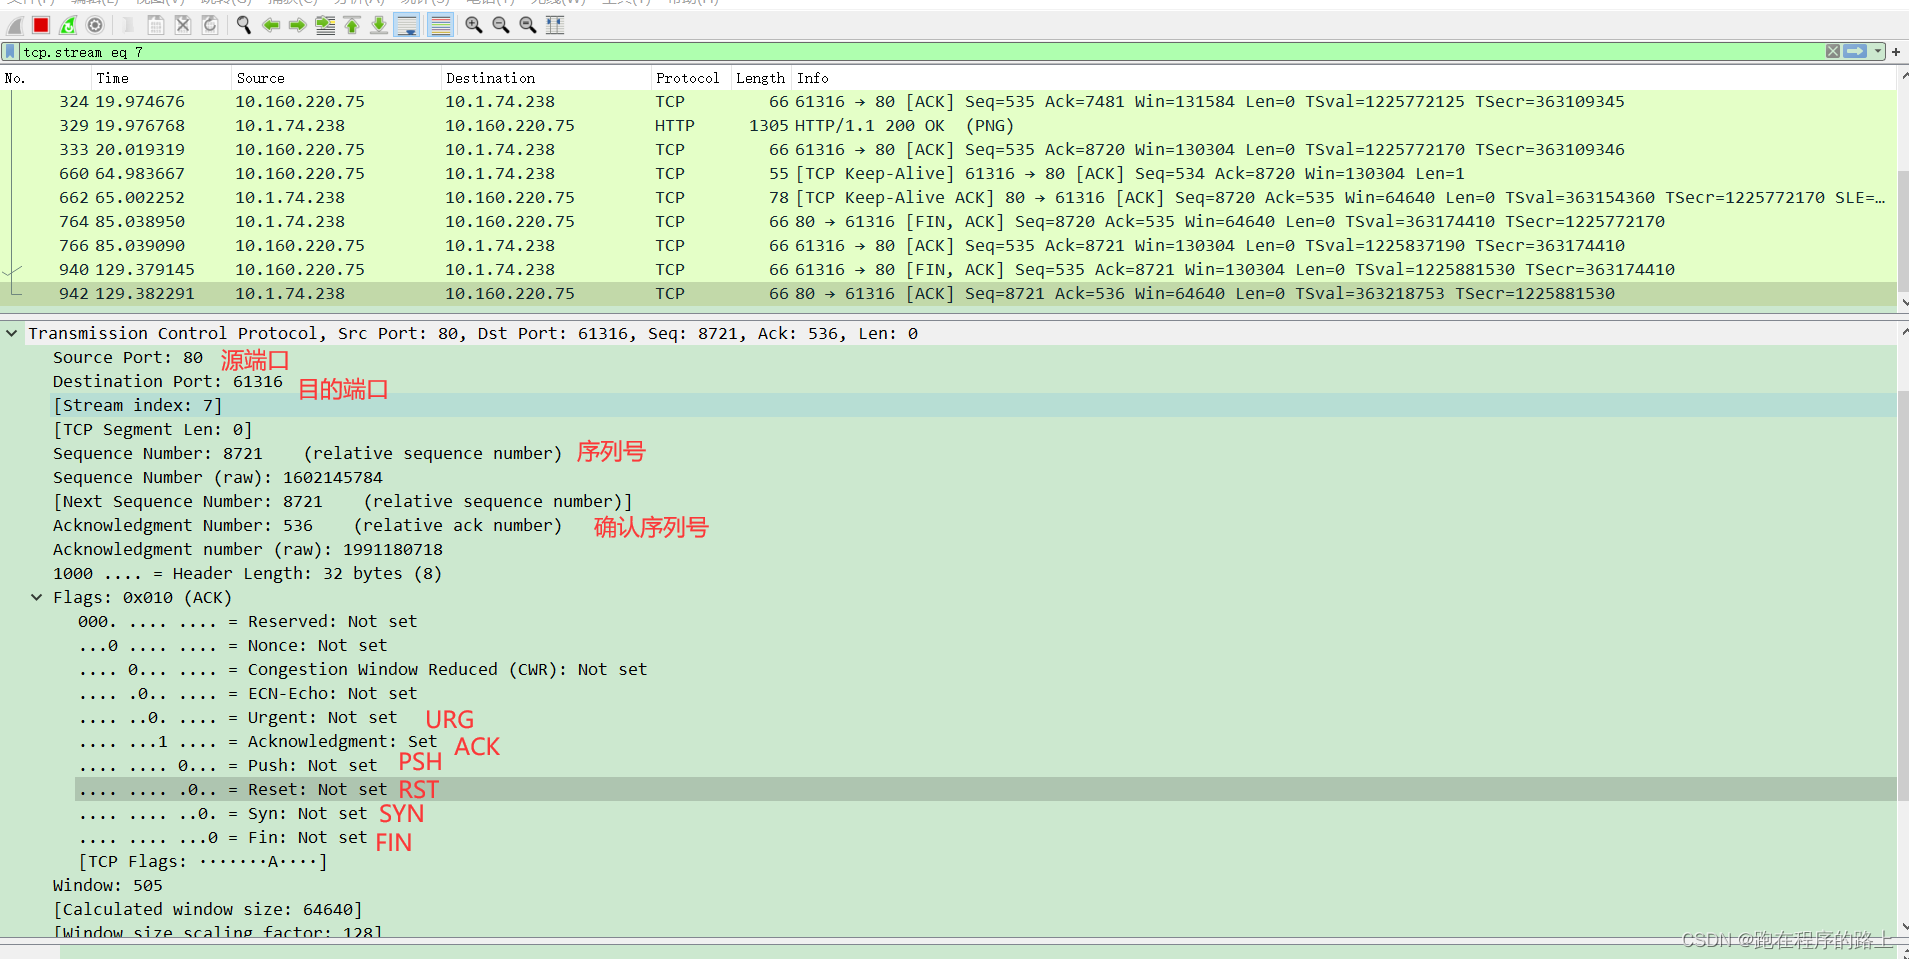Jump to the last packet
Screen dimensions: 1909x959
click(379, 25)
